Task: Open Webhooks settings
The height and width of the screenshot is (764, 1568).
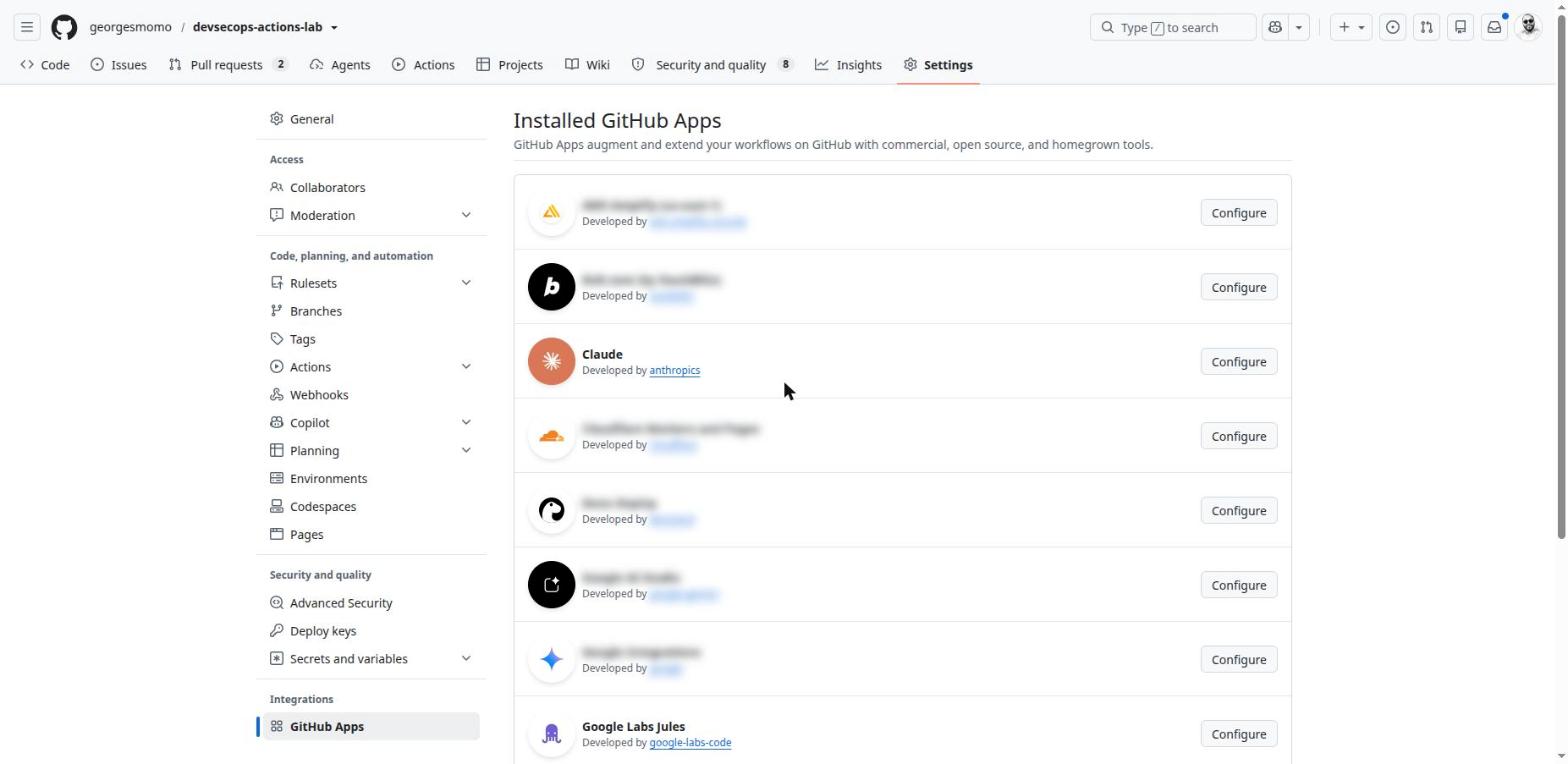Action: (370, 395)
